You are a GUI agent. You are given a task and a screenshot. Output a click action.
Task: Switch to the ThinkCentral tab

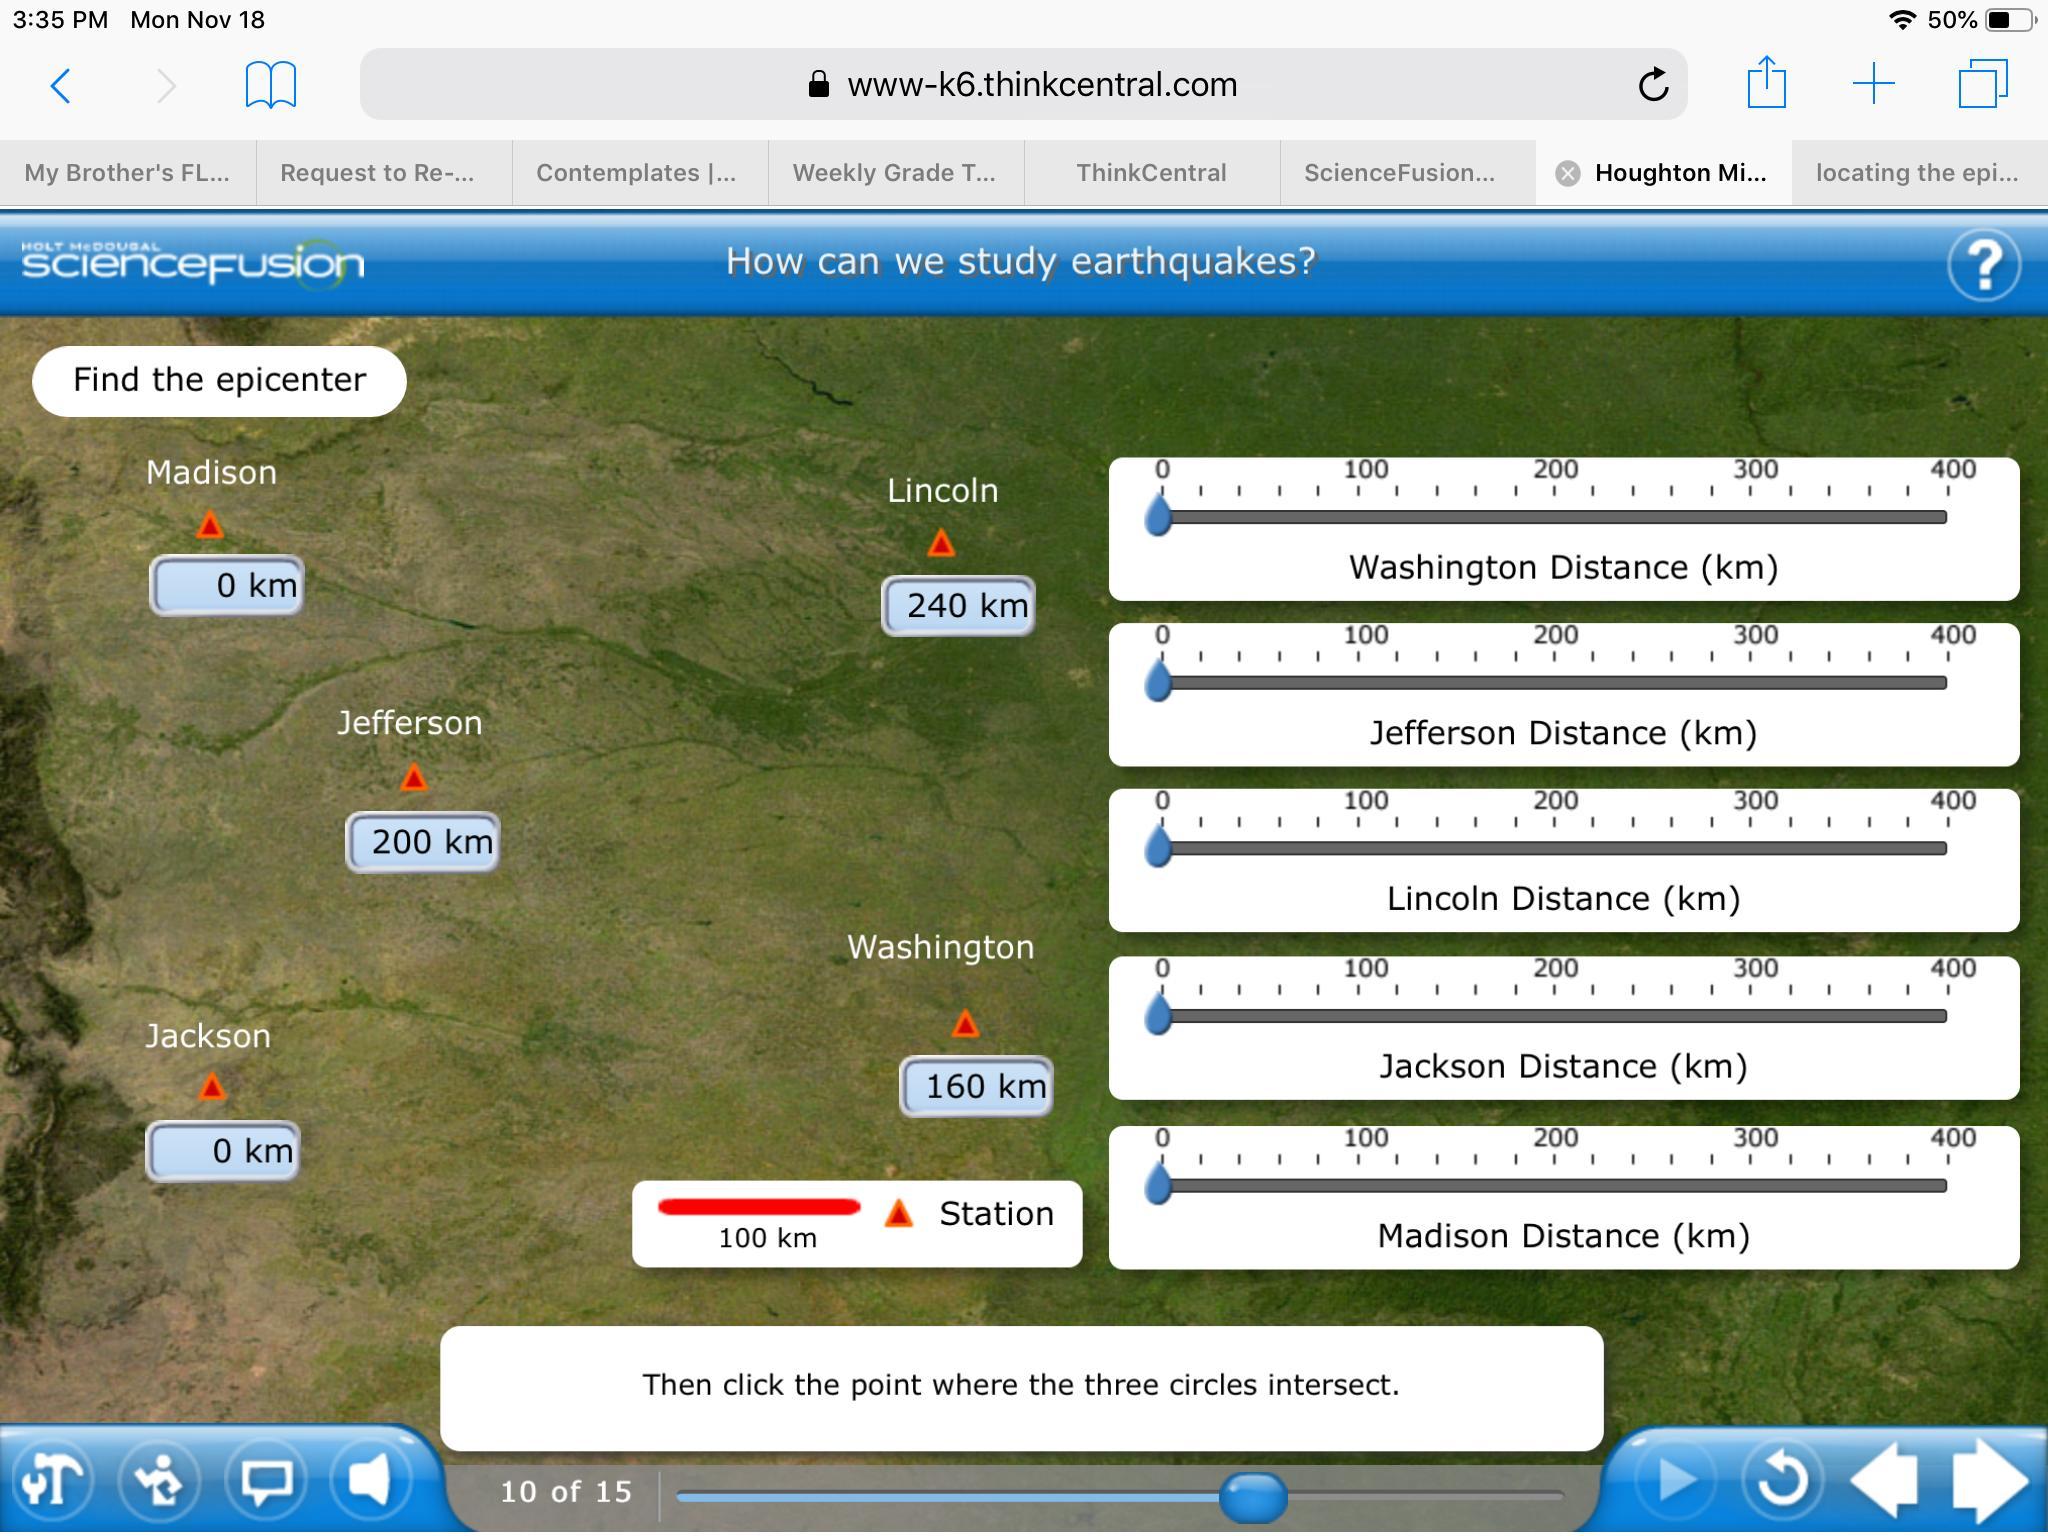1151,173
